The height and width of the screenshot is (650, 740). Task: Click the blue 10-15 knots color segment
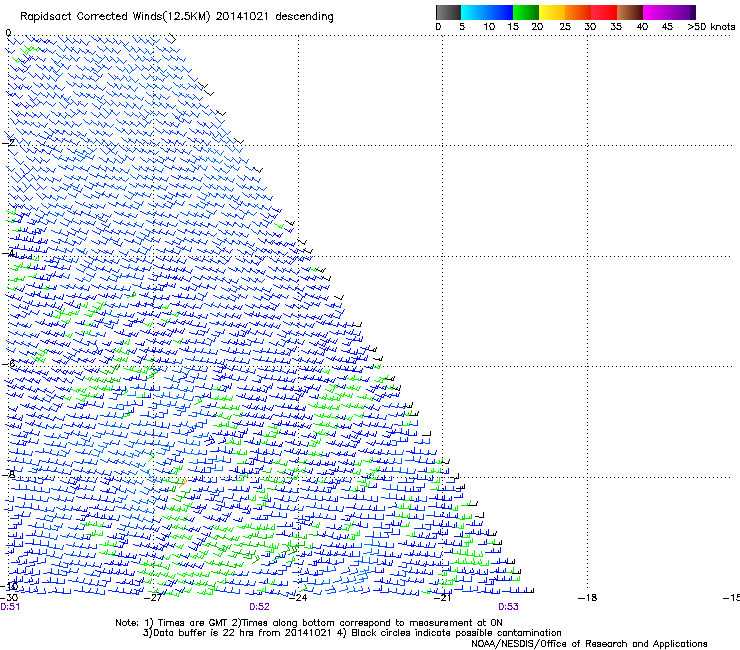[500, 12]
